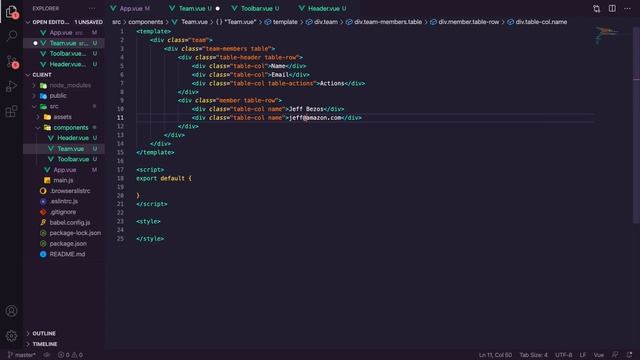Split the editor to the right
The image size is (640, 360).
point(612,9)
